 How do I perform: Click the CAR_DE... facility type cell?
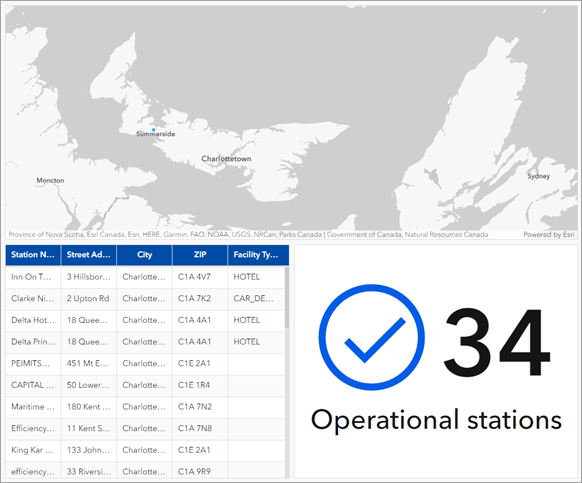(x=254, y=298)
